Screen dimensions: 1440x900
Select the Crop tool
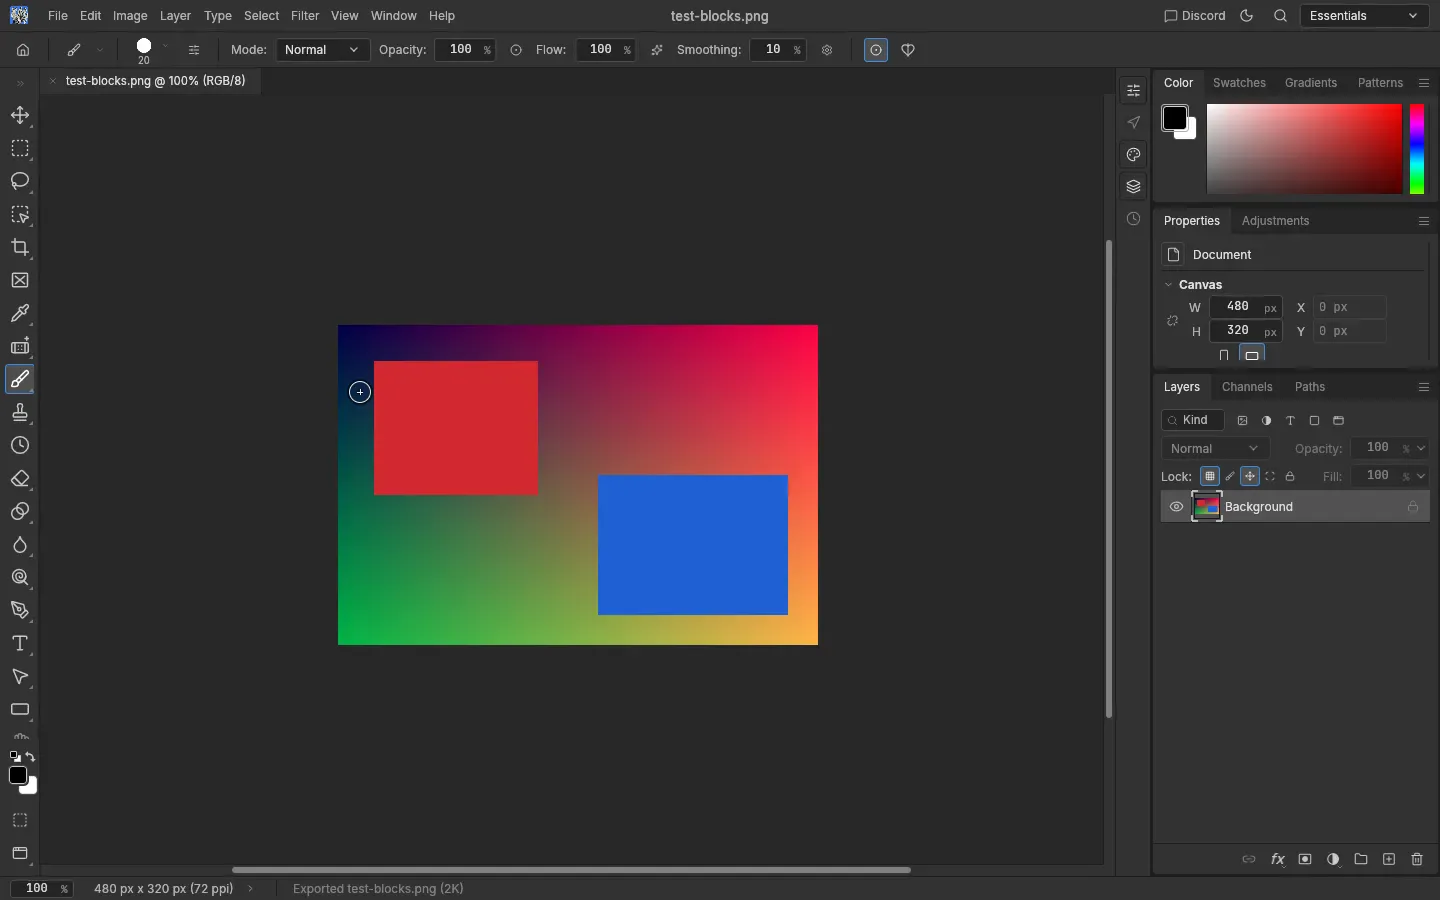click(x=20, y=247)
